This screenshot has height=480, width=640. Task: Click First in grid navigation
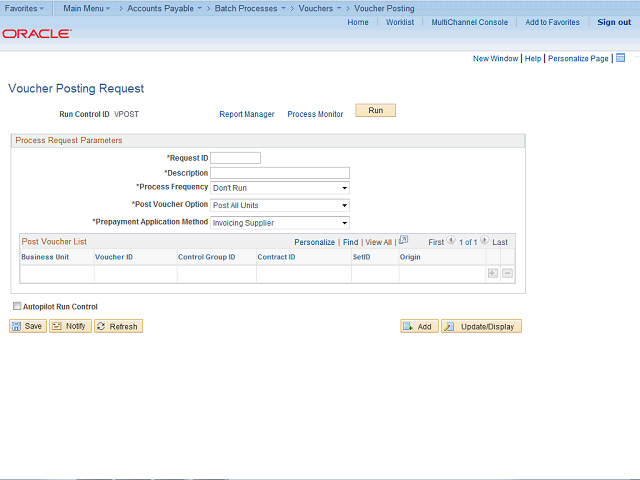click(x=436, y=242)
